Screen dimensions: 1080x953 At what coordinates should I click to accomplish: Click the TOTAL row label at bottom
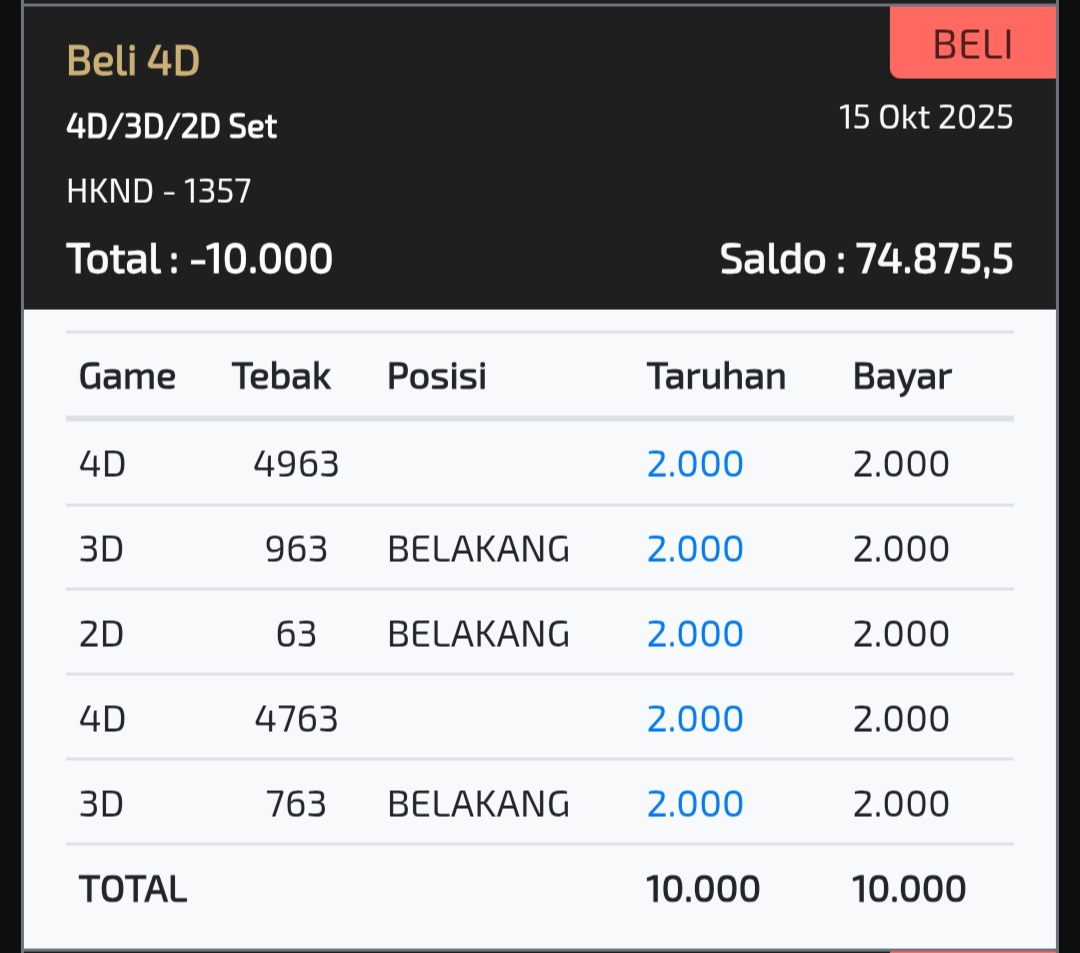click(x=133, y=889)
